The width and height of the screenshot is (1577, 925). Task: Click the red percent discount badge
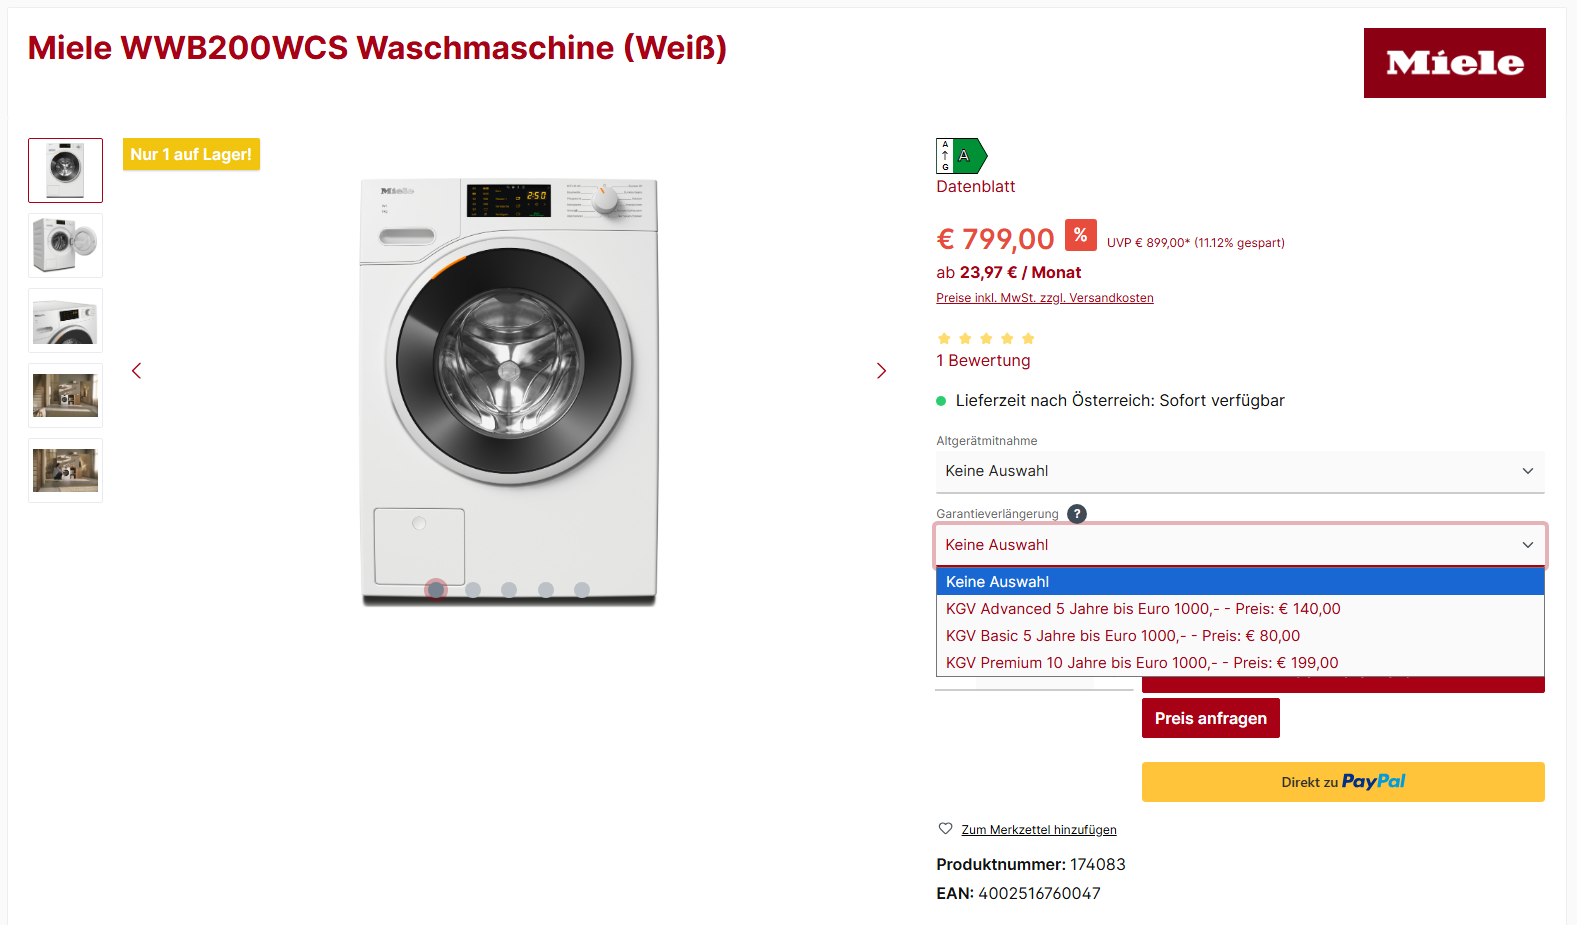(1080, 235)
